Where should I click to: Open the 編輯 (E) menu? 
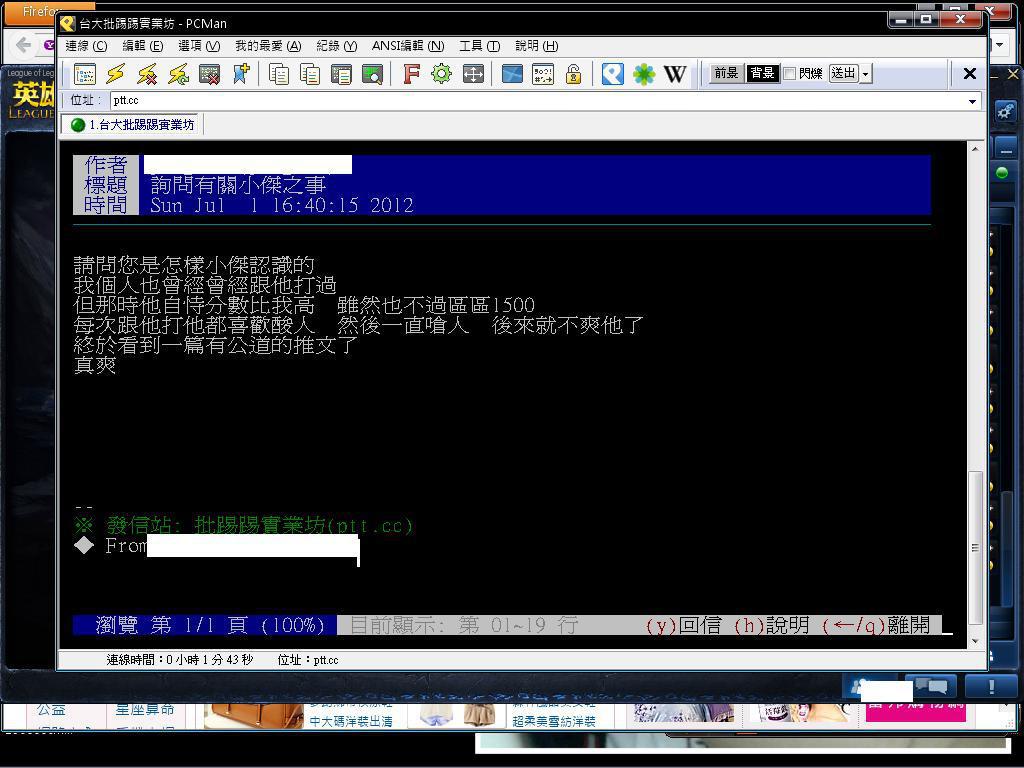[x=142, y=46]
